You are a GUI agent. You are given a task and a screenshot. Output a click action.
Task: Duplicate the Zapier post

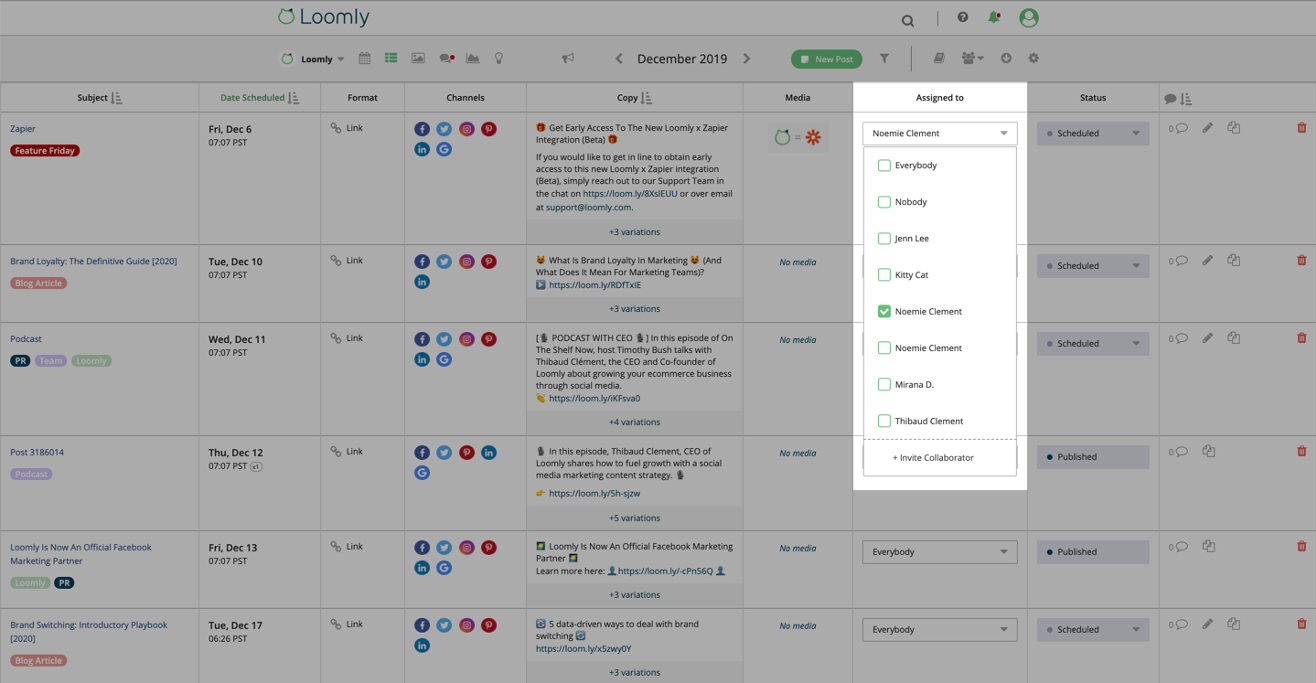click(1234, 128)
